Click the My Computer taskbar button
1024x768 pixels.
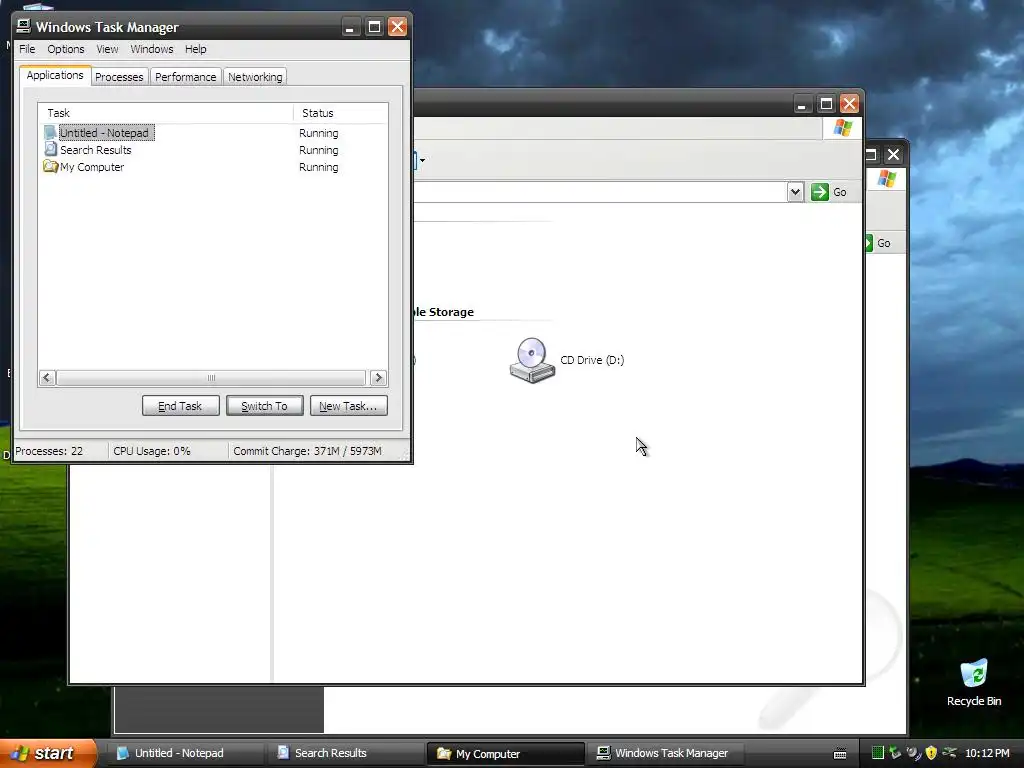pyautogui.click(x=505, y=754)
